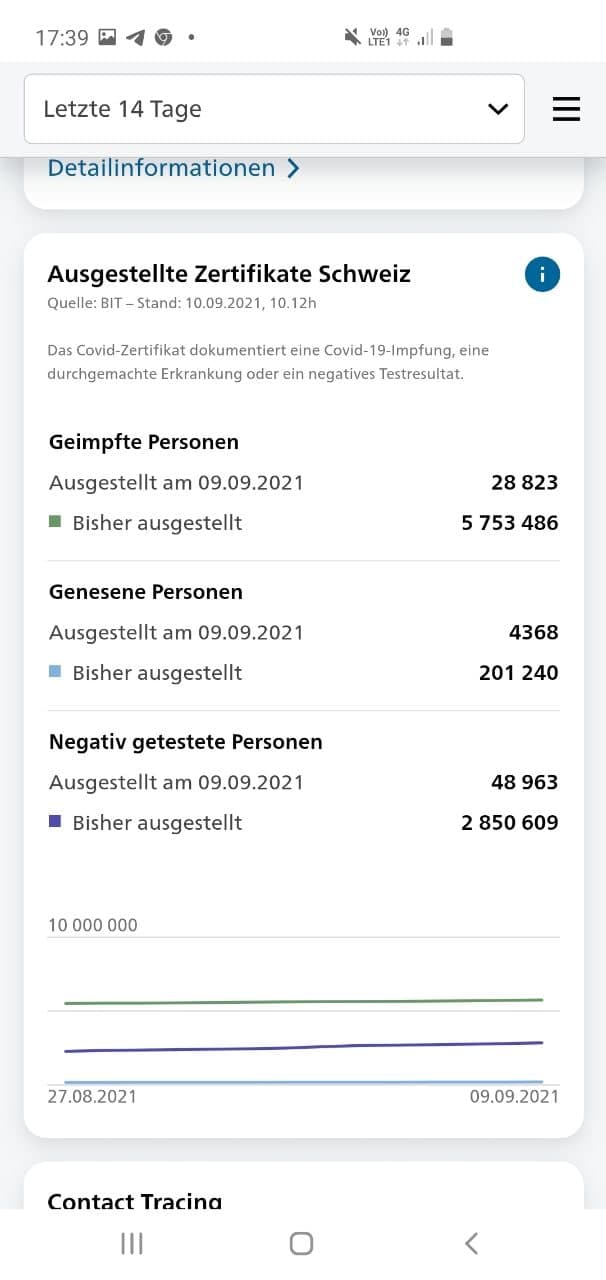Click the purple Negativ getestete legend square
Image resolution: width=606 pixels, height=1280 pixels.
tap(55, 821)
